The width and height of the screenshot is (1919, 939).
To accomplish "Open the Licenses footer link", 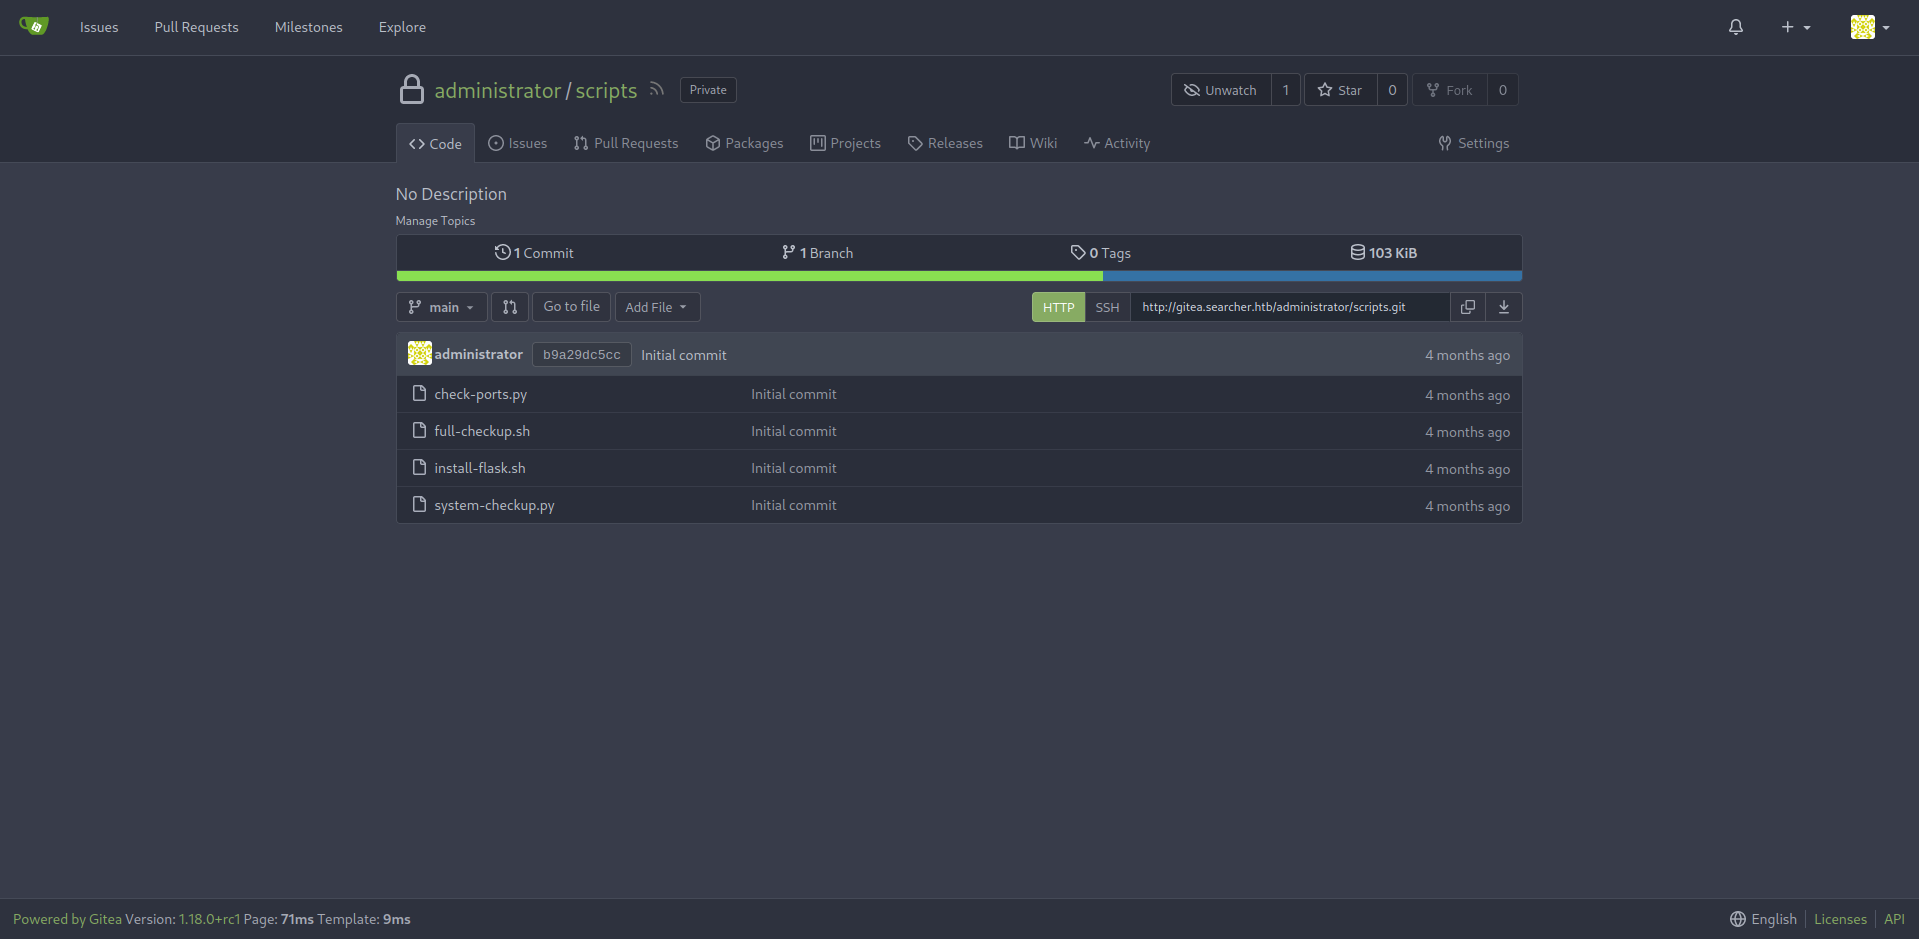I will point(1840,919).
